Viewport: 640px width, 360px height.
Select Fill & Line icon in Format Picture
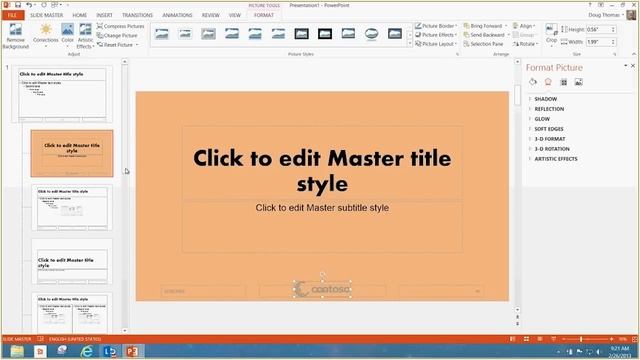pyautogui.click(x=533, y=82)
